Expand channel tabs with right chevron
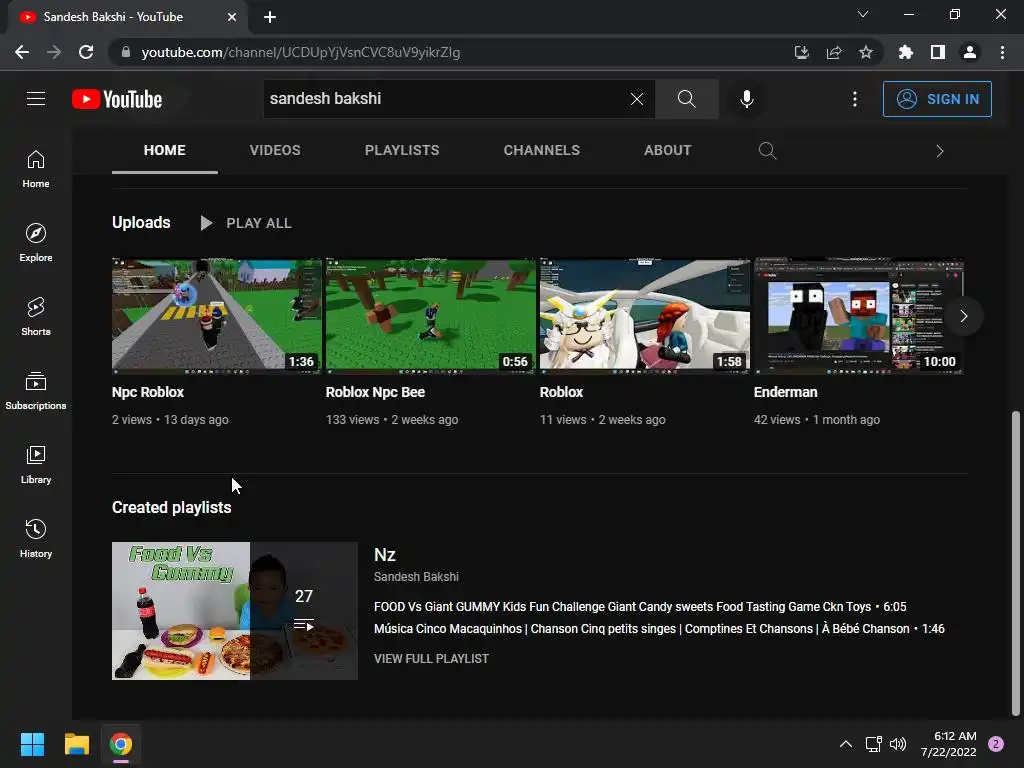This screenshot has height=768, width=1024. (939, 151)
